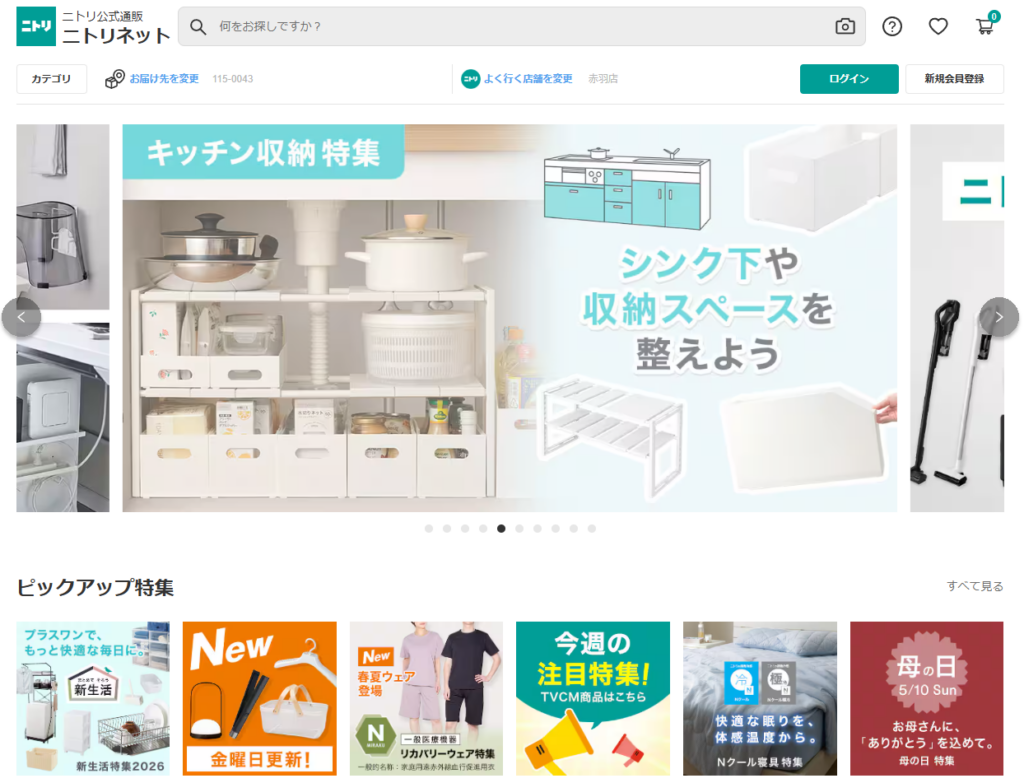The image size is (1024, 783).
Task: Open the カテゴリ category menu
Action: pyautogui.click(x=52, y=78)
